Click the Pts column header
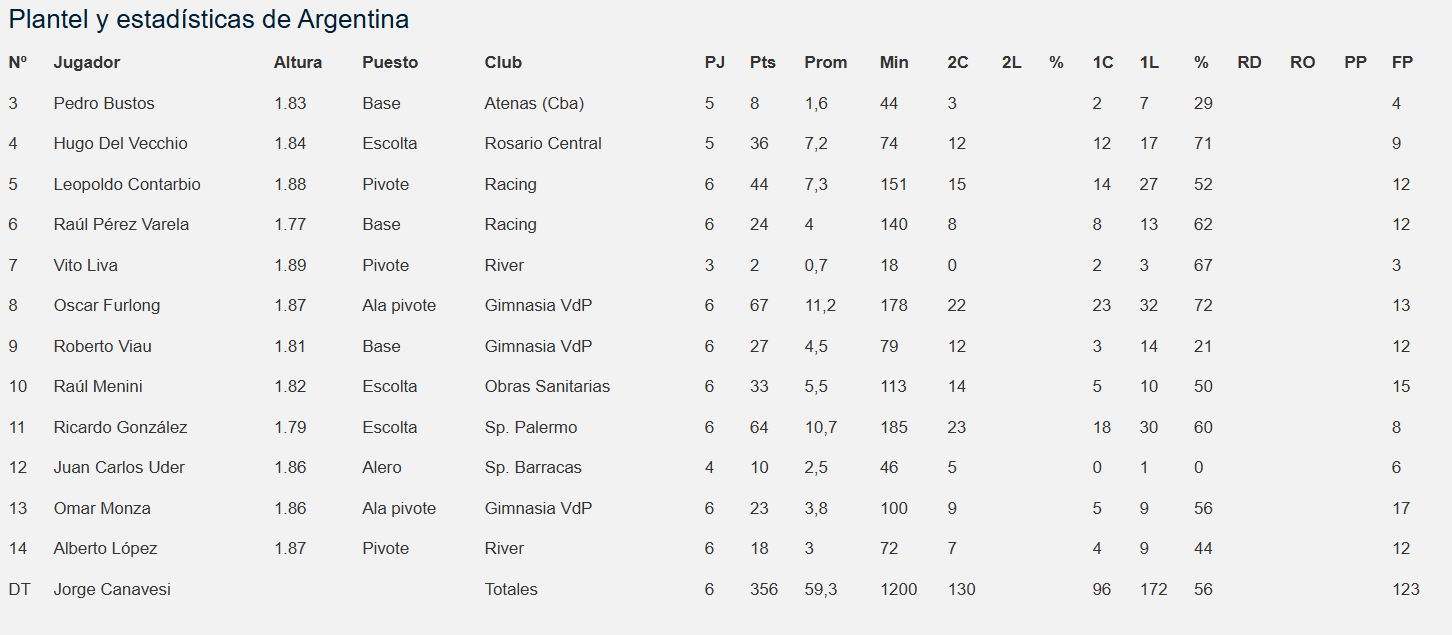This screenshot has width=1452, height=635. pos(762,62)
